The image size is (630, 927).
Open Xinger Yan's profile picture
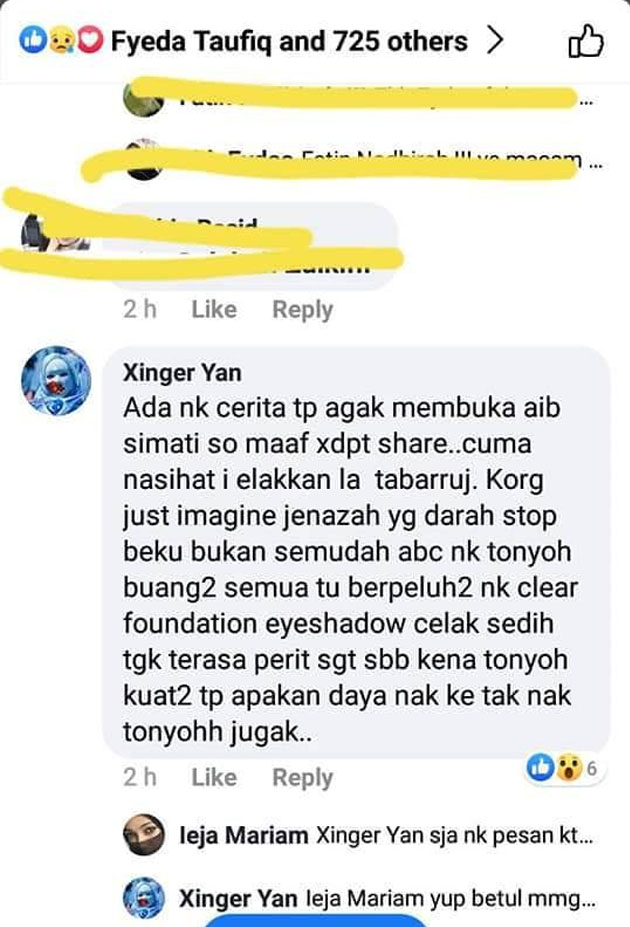coord(56,381)
